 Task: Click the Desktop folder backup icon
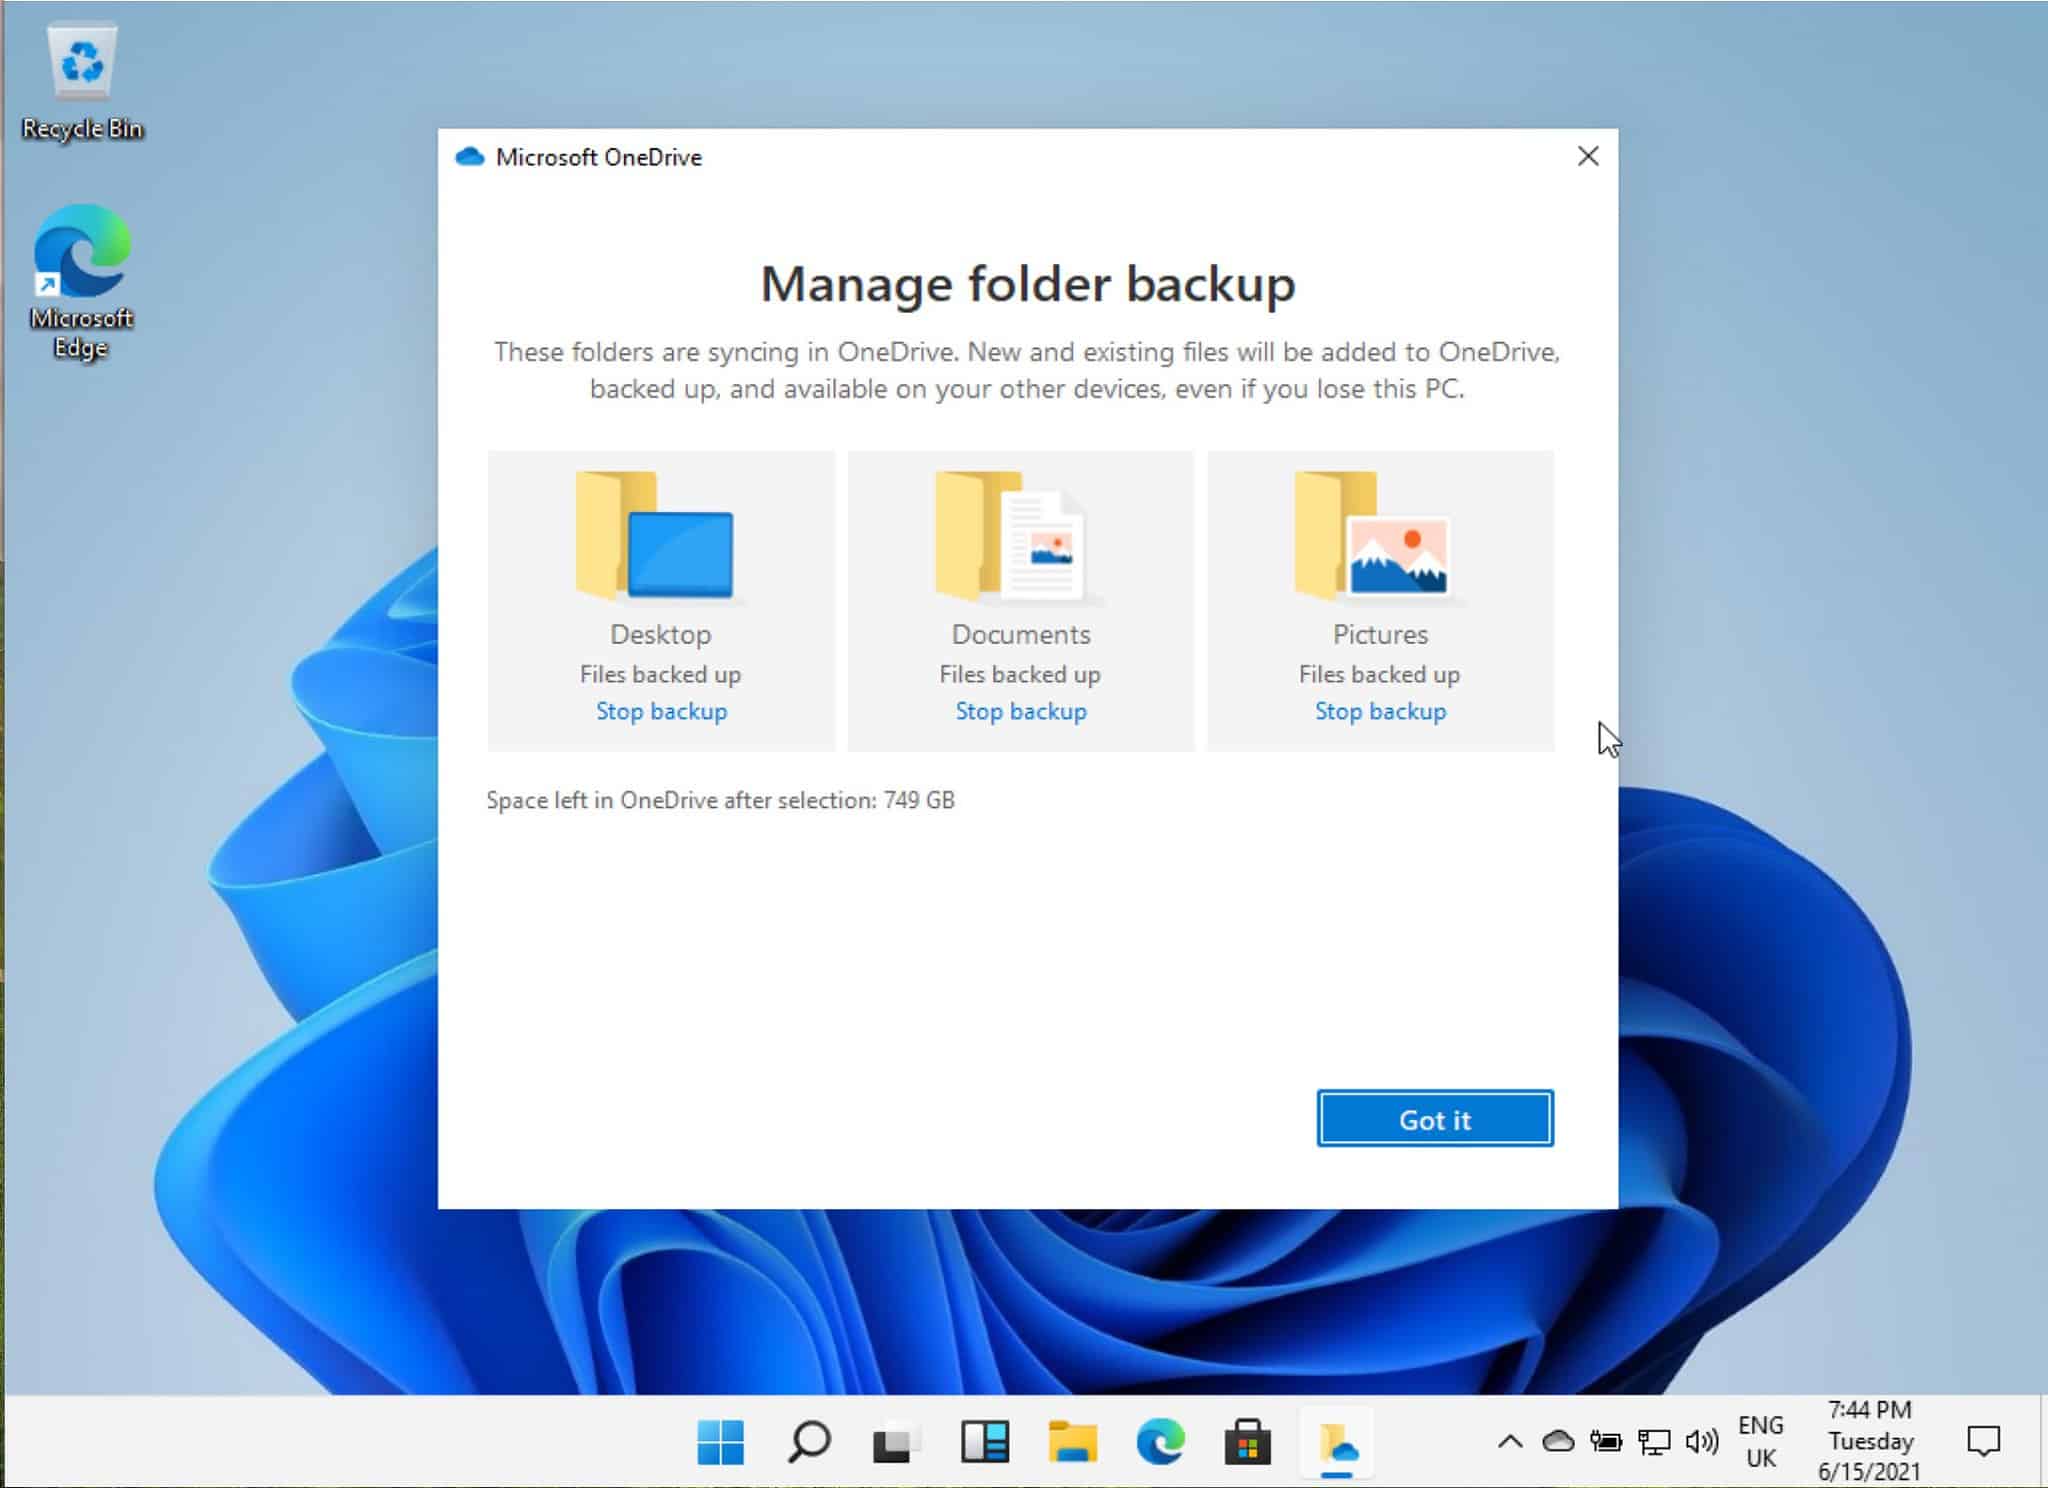click(660, 533)
